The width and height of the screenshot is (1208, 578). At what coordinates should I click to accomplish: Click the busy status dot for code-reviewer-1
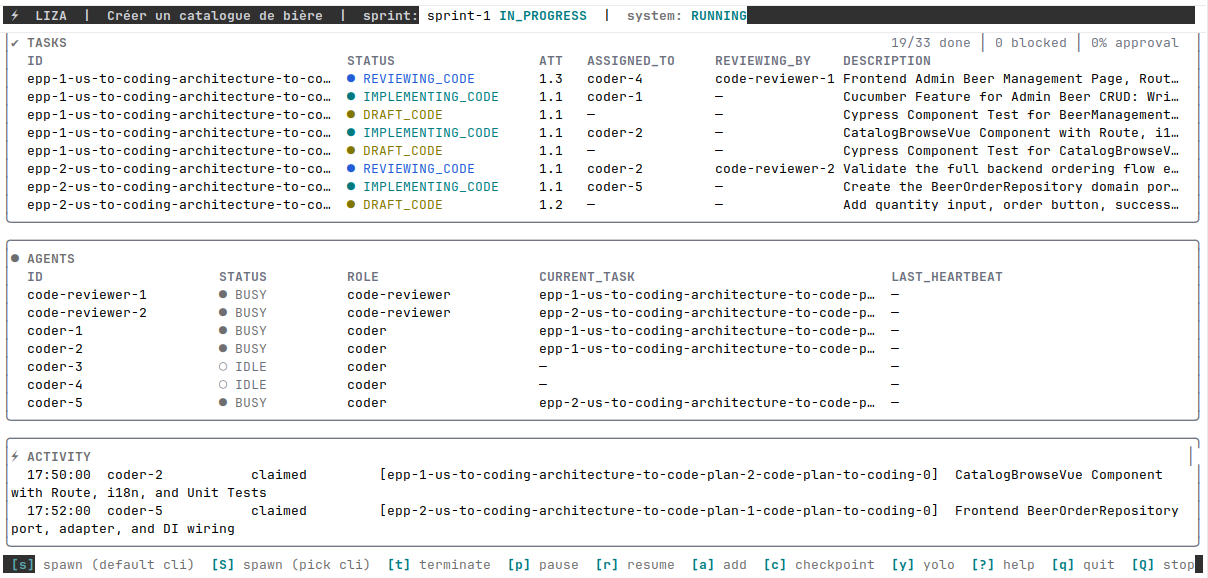[224, 295]
